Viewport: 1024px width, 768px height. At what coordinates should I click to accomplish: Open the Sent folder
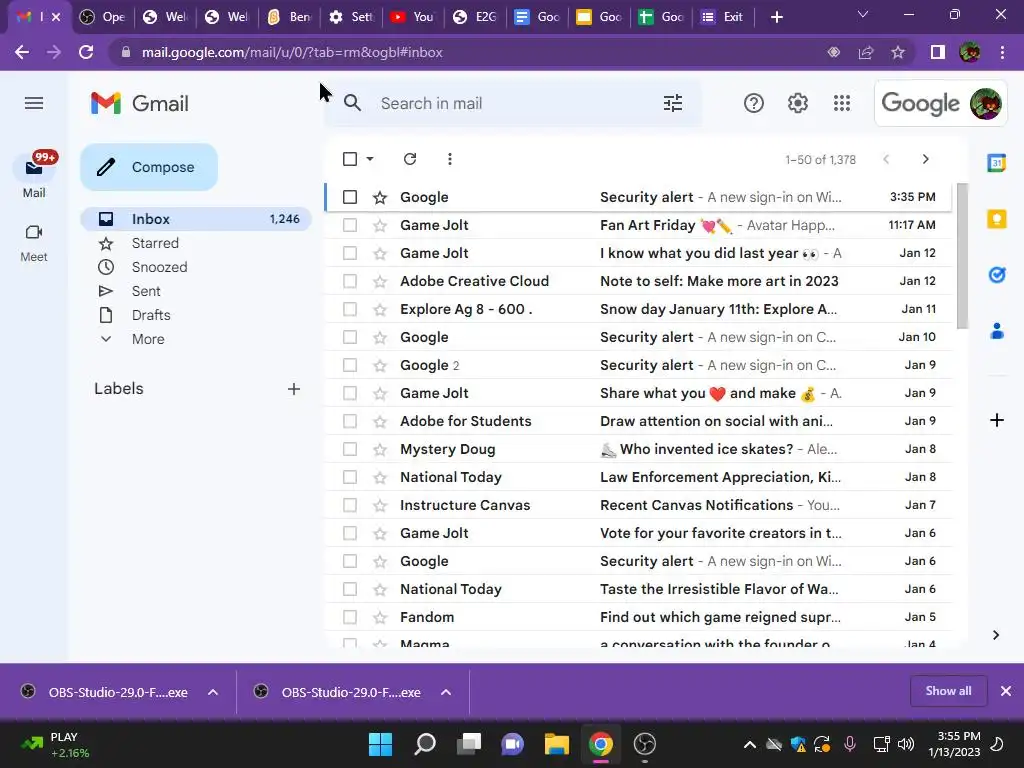pyautogui.click(x=146, y=291)
